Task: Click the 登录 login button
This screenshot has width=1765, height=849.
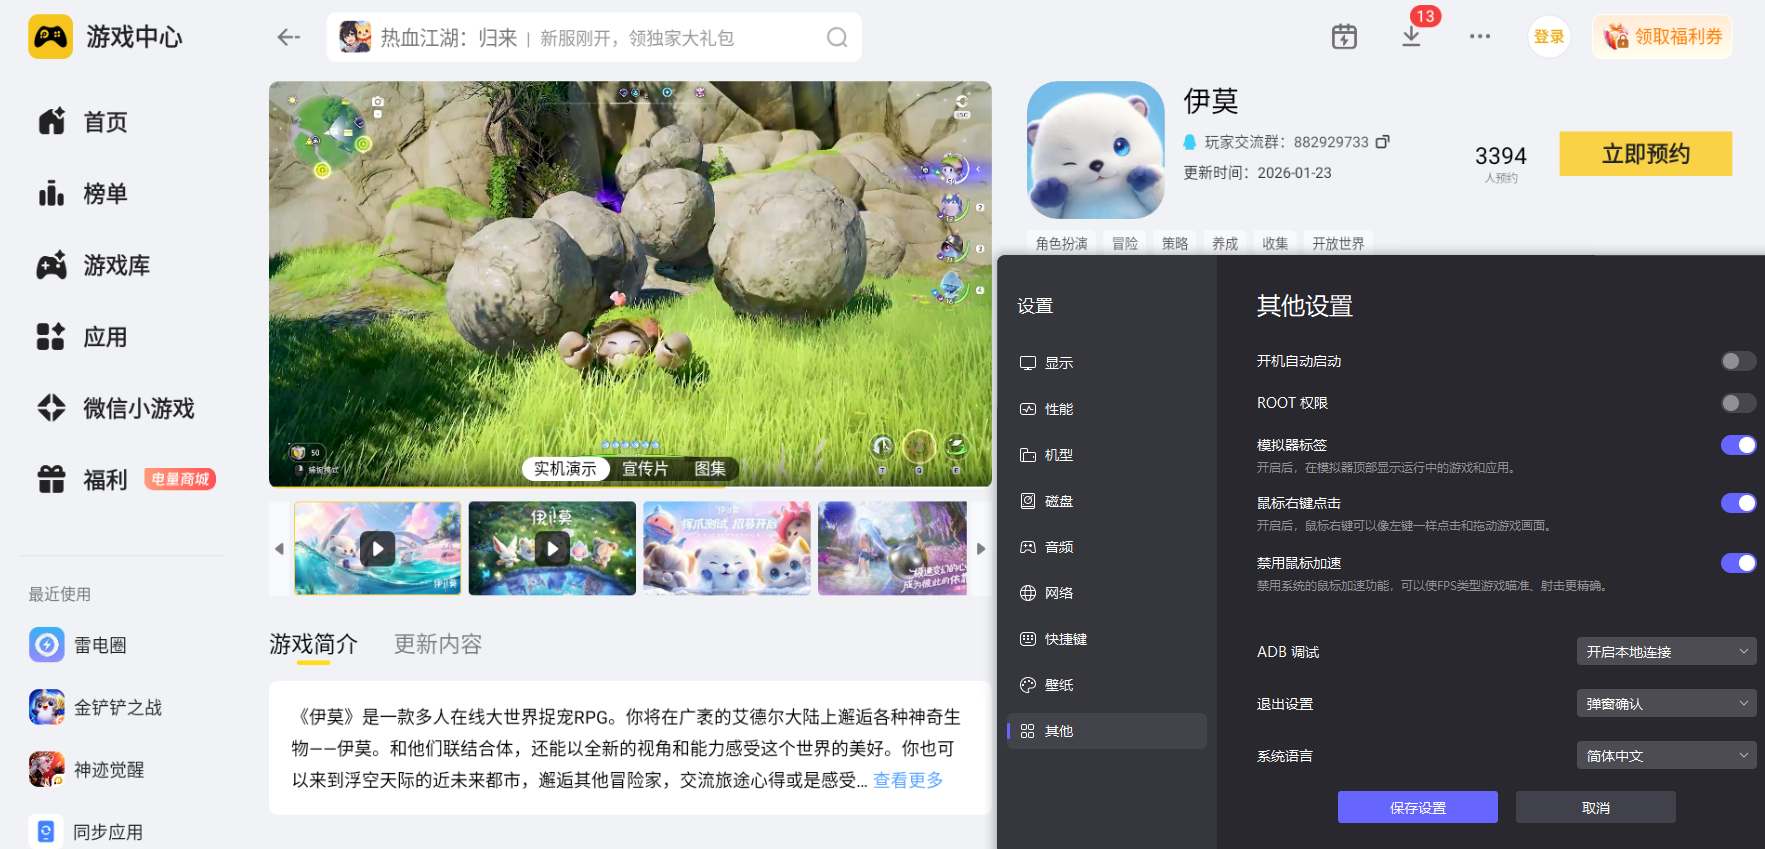Action: (1549, 37)
